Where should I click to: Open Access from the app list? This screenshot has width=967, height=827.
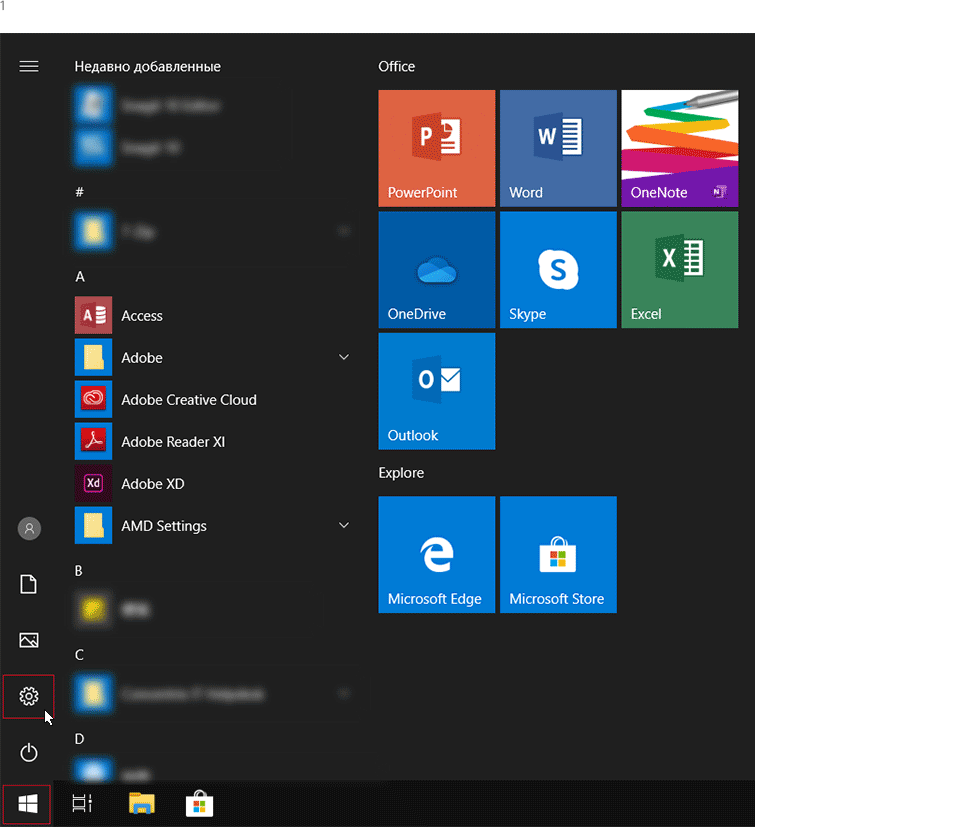(x=142, y=315)
